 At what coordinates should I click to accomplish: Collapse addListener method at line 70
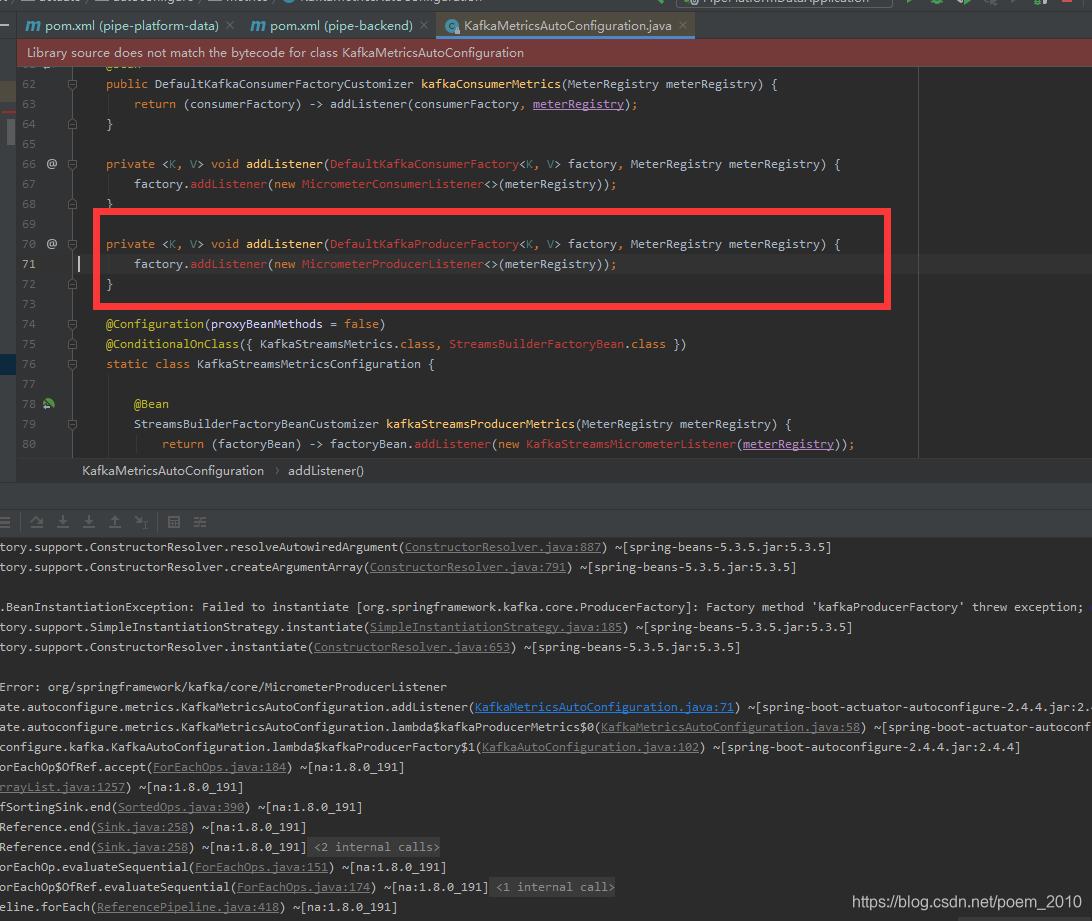pos(72,245)
